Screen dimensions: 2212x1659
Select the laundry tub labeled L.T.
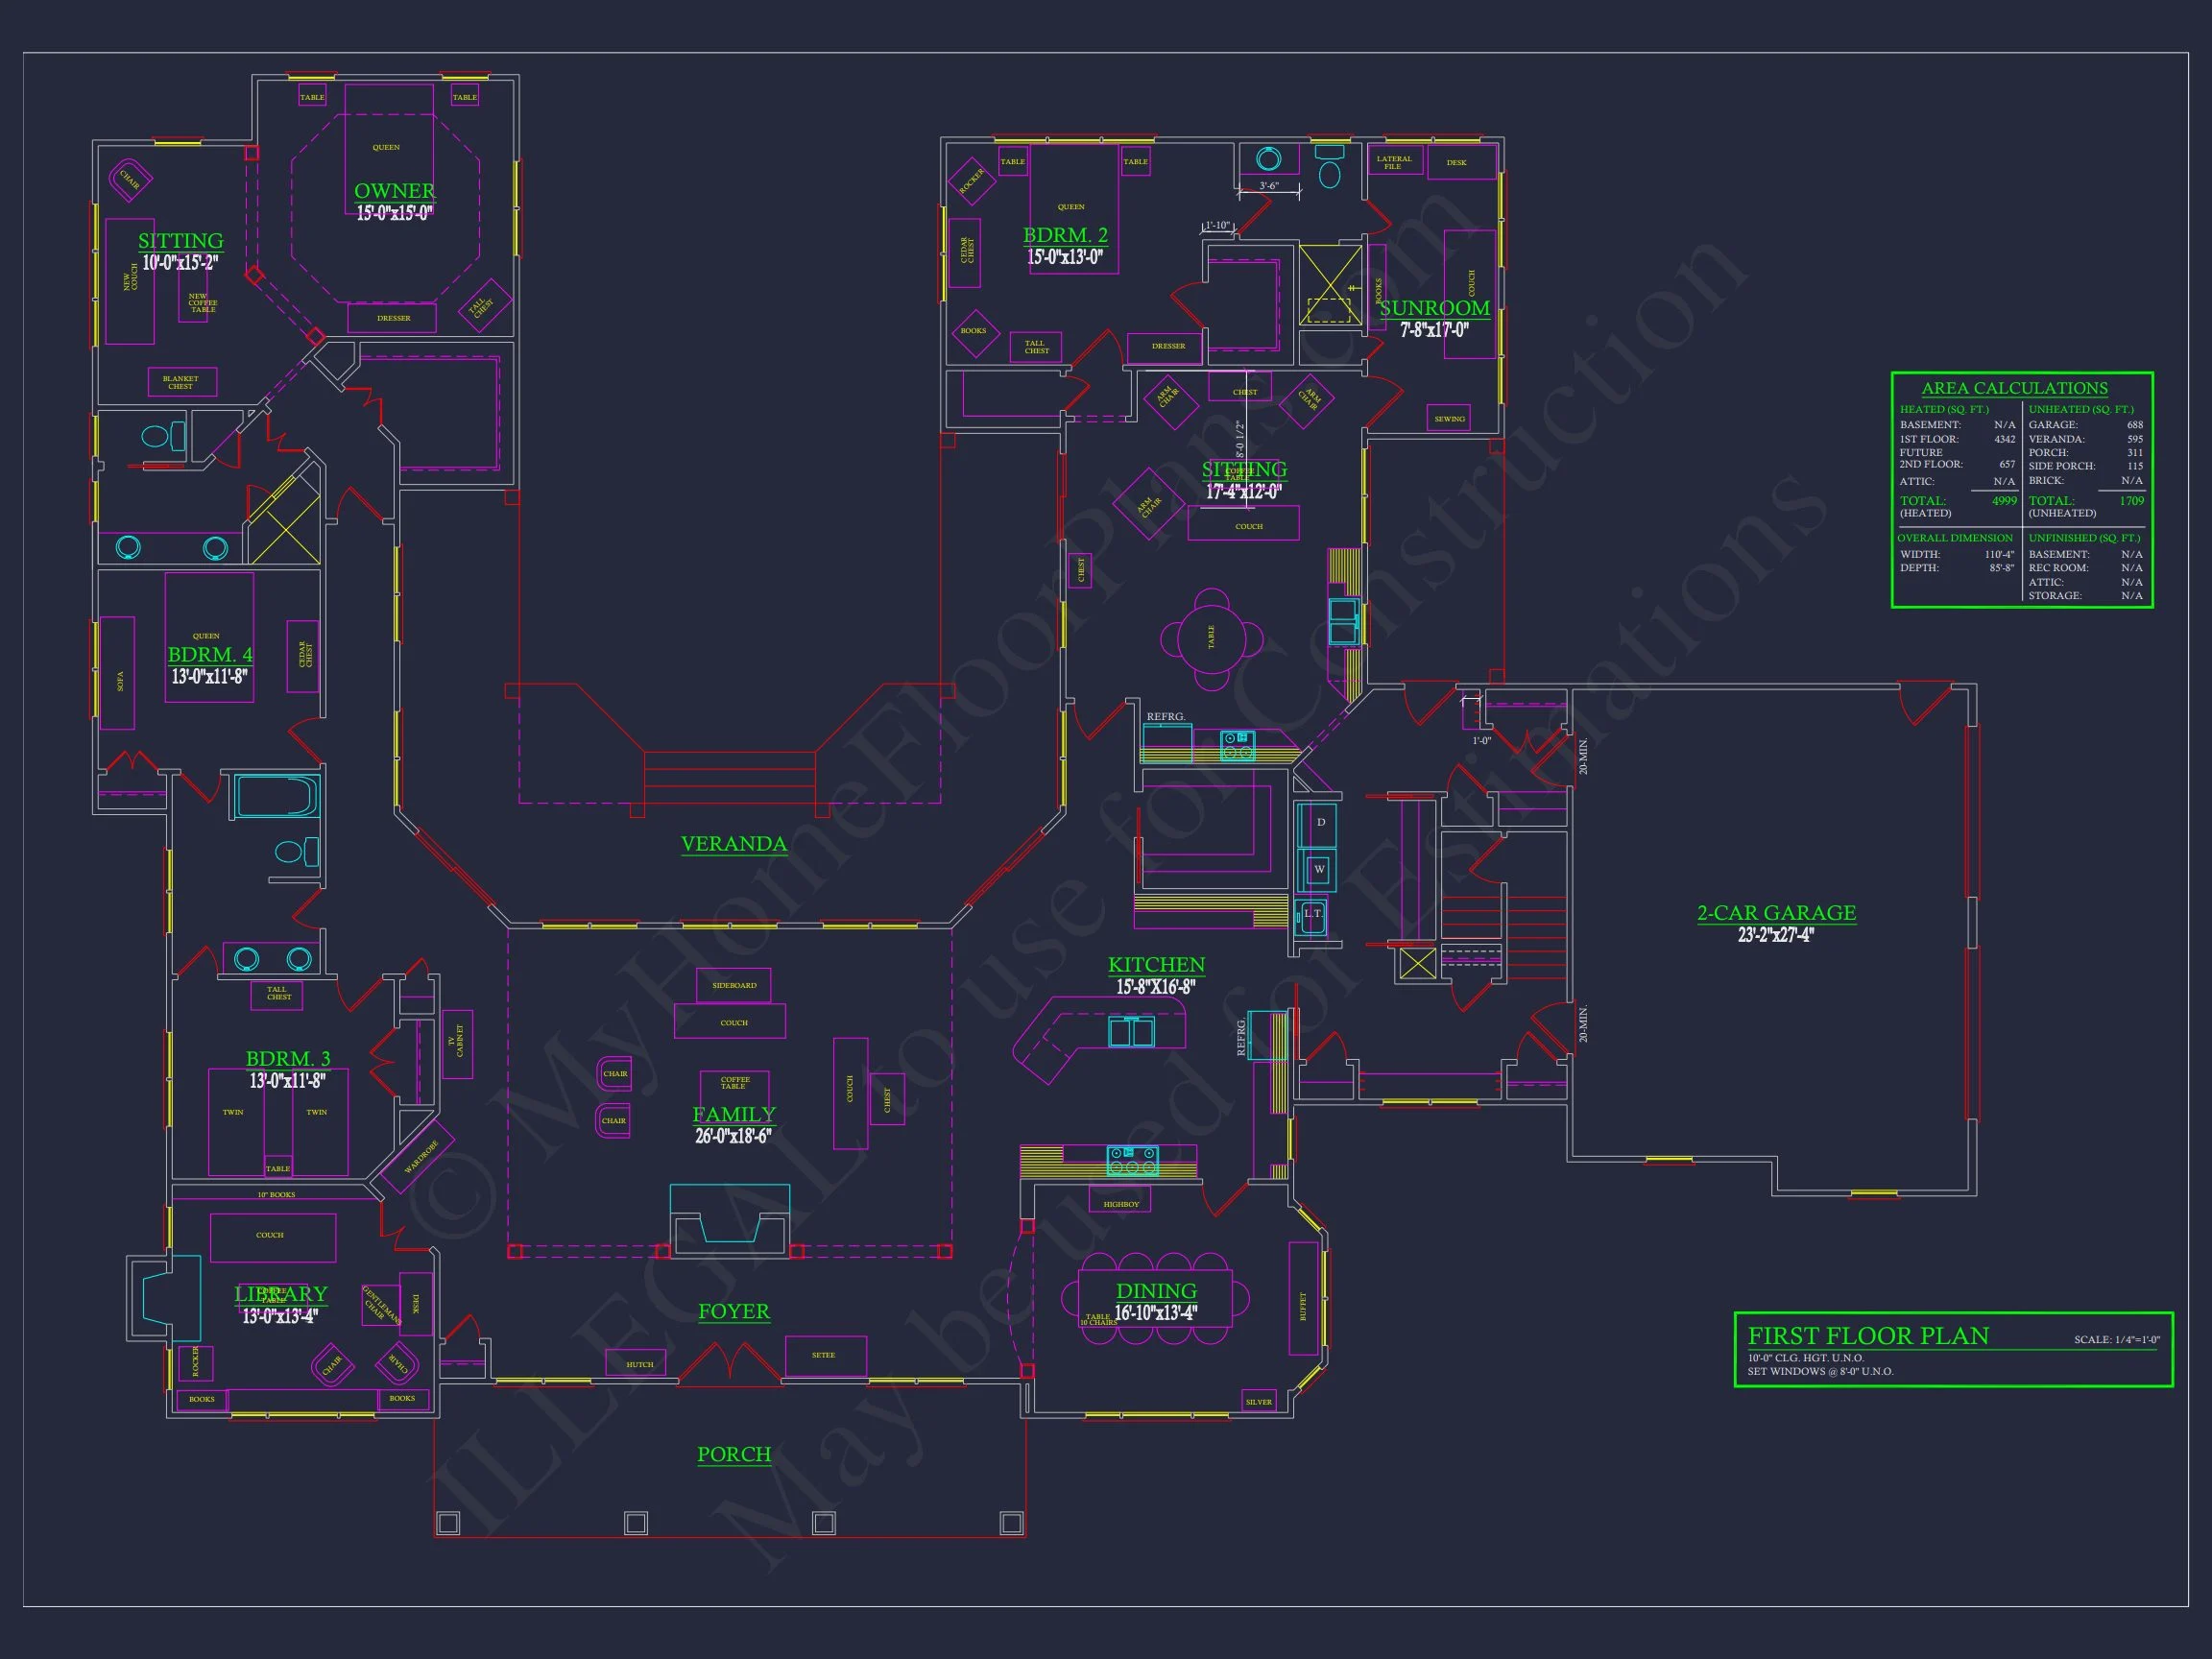point(1311,916)
